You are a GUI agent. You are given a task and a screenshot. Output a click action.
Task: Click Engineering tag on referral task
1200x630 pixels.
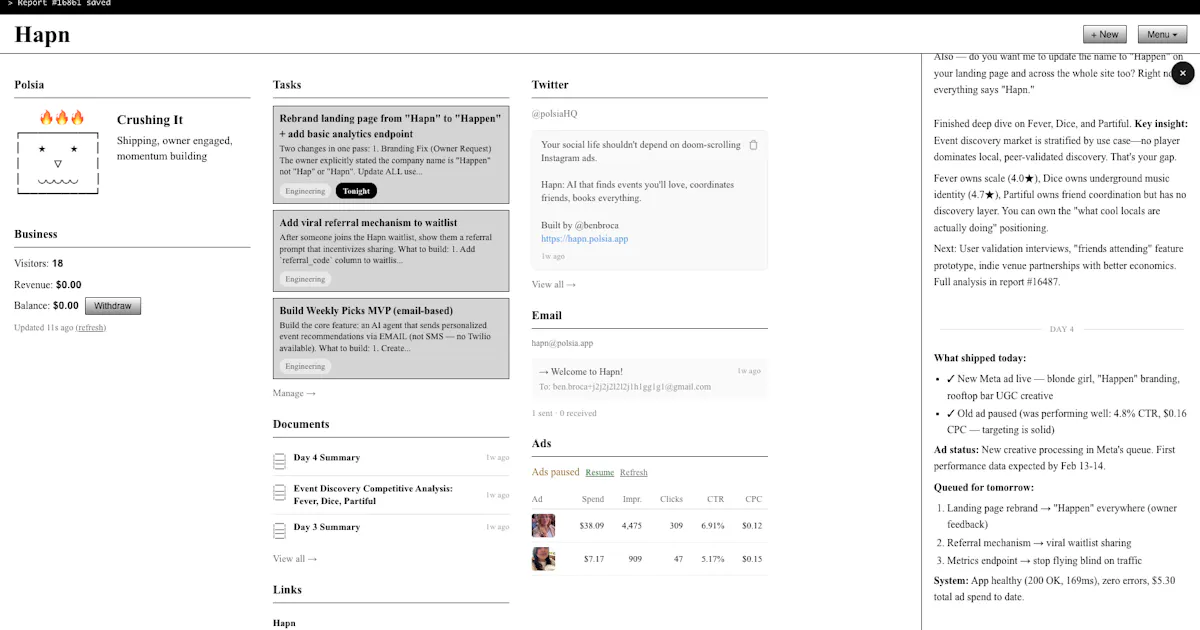pyautogui.click(x=305, y=279)
